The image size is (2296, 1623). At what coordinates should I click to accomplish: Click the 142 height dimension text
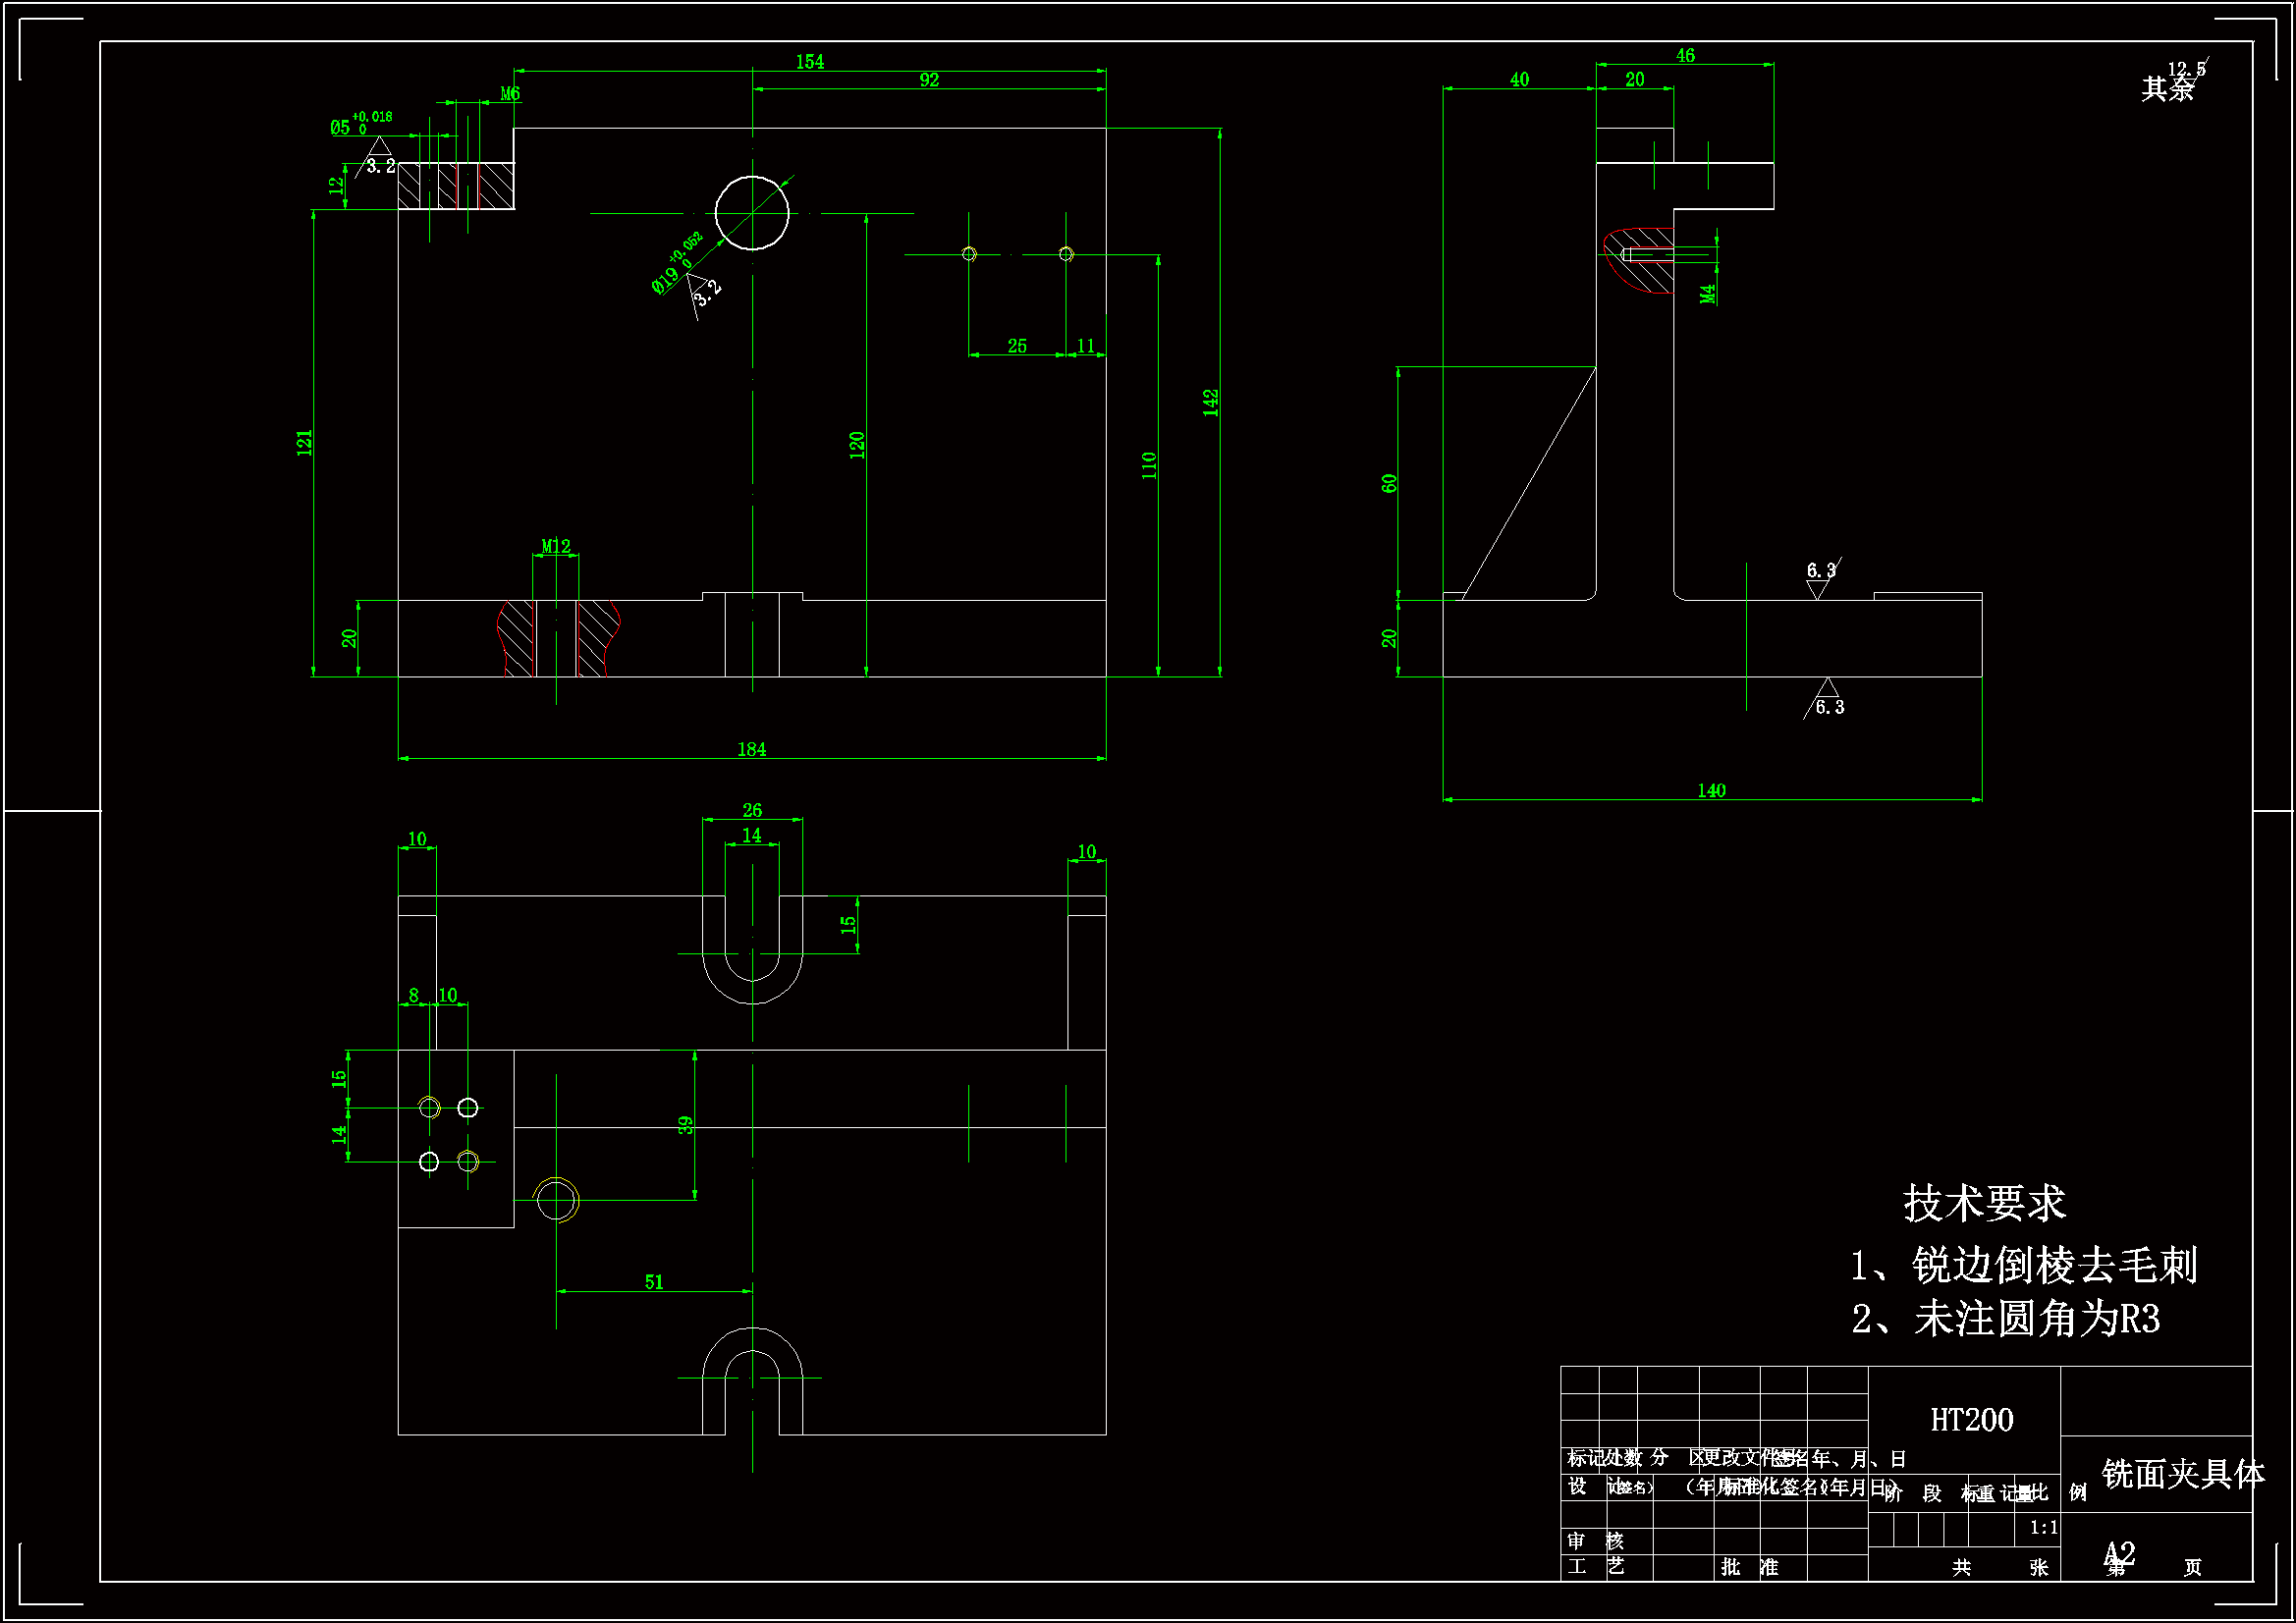click(x=1210, y=403)
